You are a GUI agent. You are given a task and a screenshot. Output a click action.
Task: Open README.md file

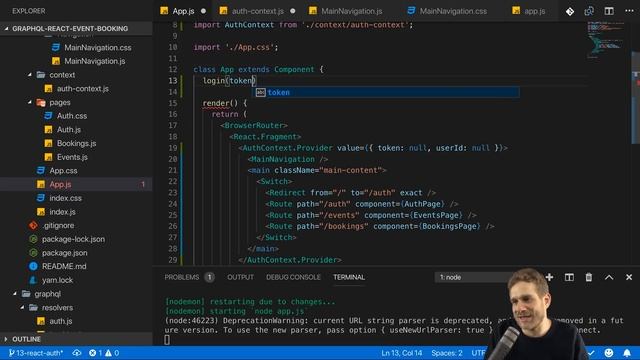coord(64,267)
